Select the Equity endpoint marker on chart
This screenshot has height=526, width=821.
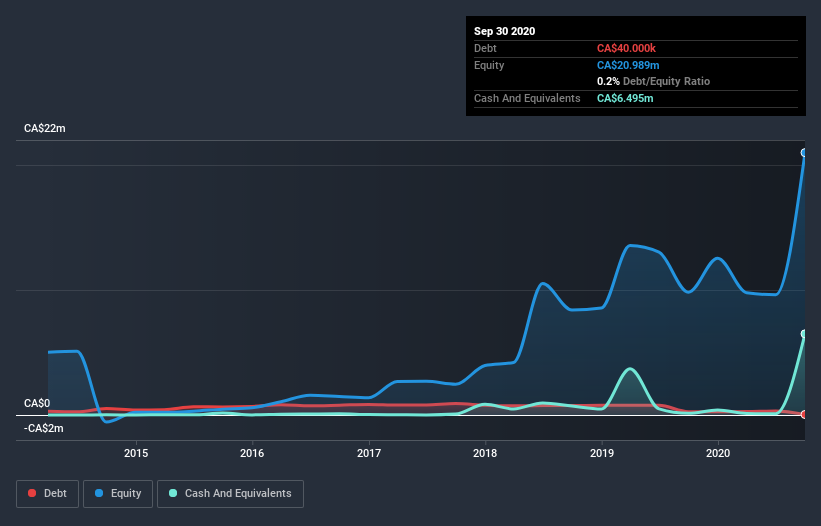[804, 153]
